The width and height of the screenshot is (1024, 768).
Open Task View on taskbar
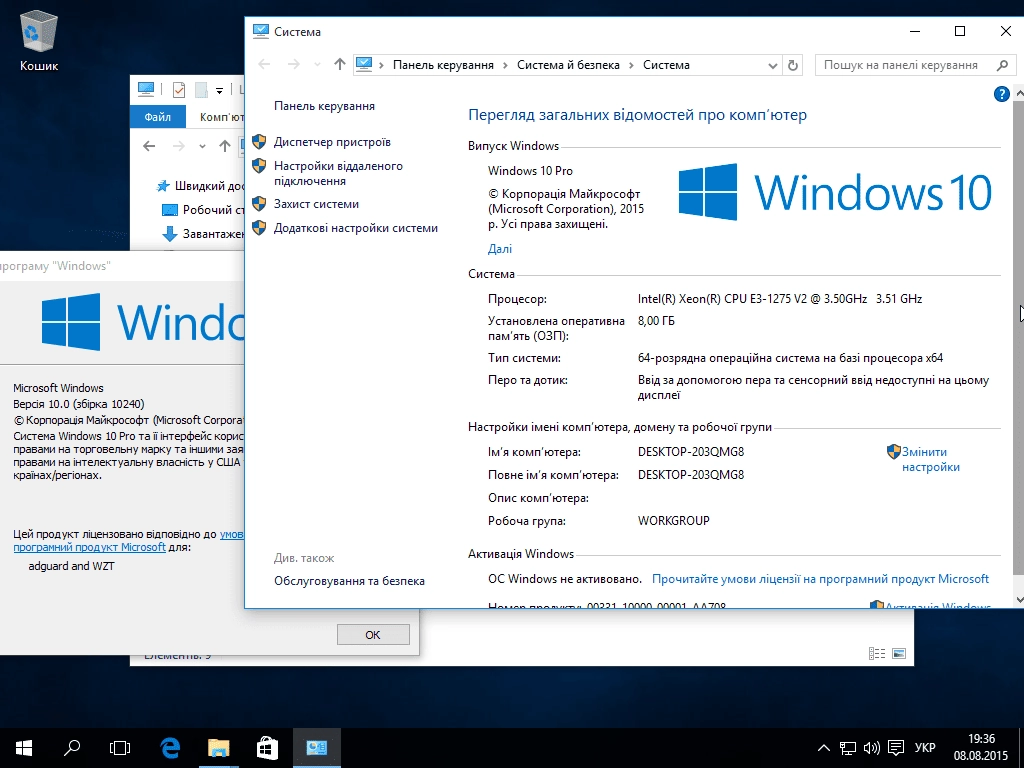pos(120,748)
